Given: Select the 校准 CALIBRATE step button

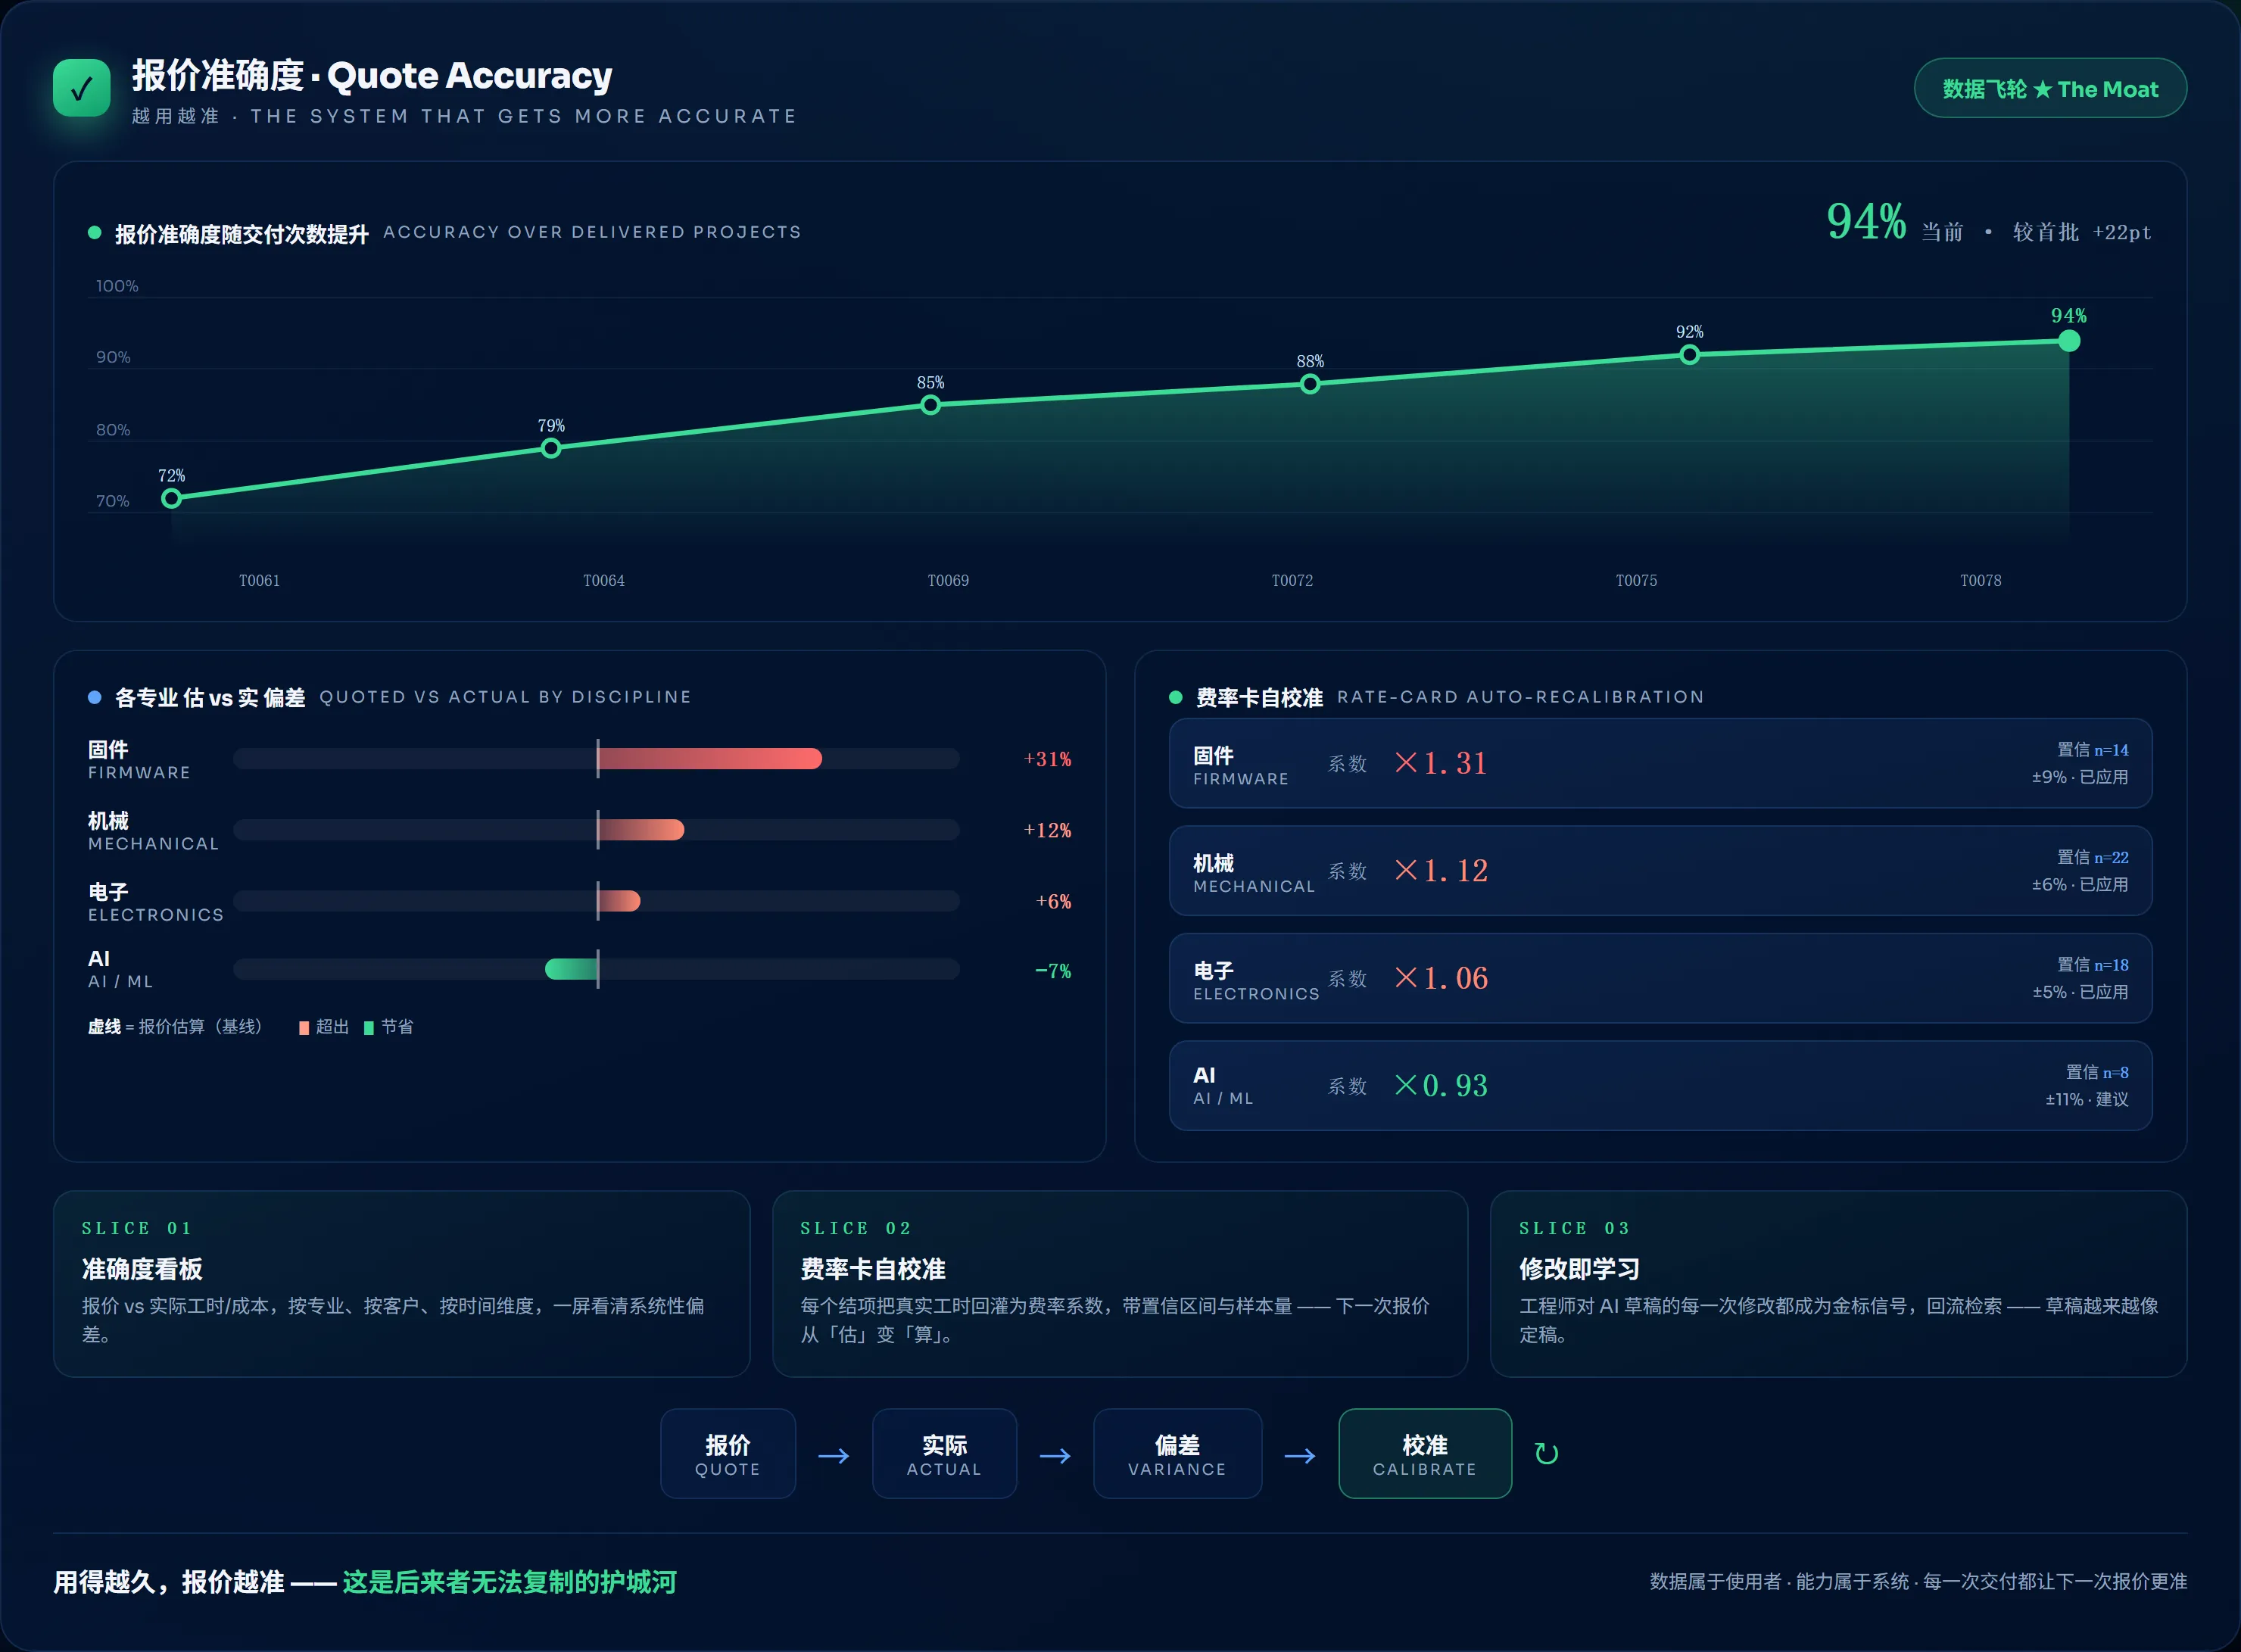Looking at the screenshot, I should coord(1425,1453).
